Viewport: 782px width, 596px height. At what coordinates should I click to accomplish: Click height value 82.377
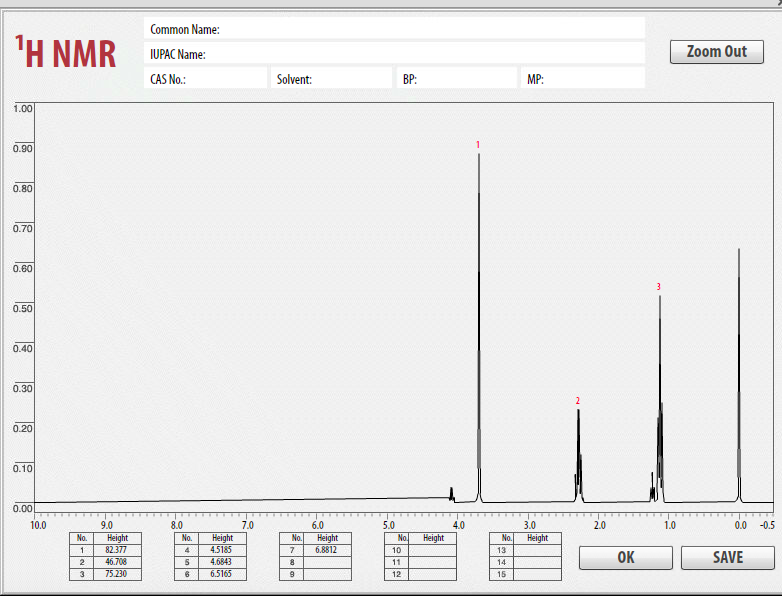(117, 550)
